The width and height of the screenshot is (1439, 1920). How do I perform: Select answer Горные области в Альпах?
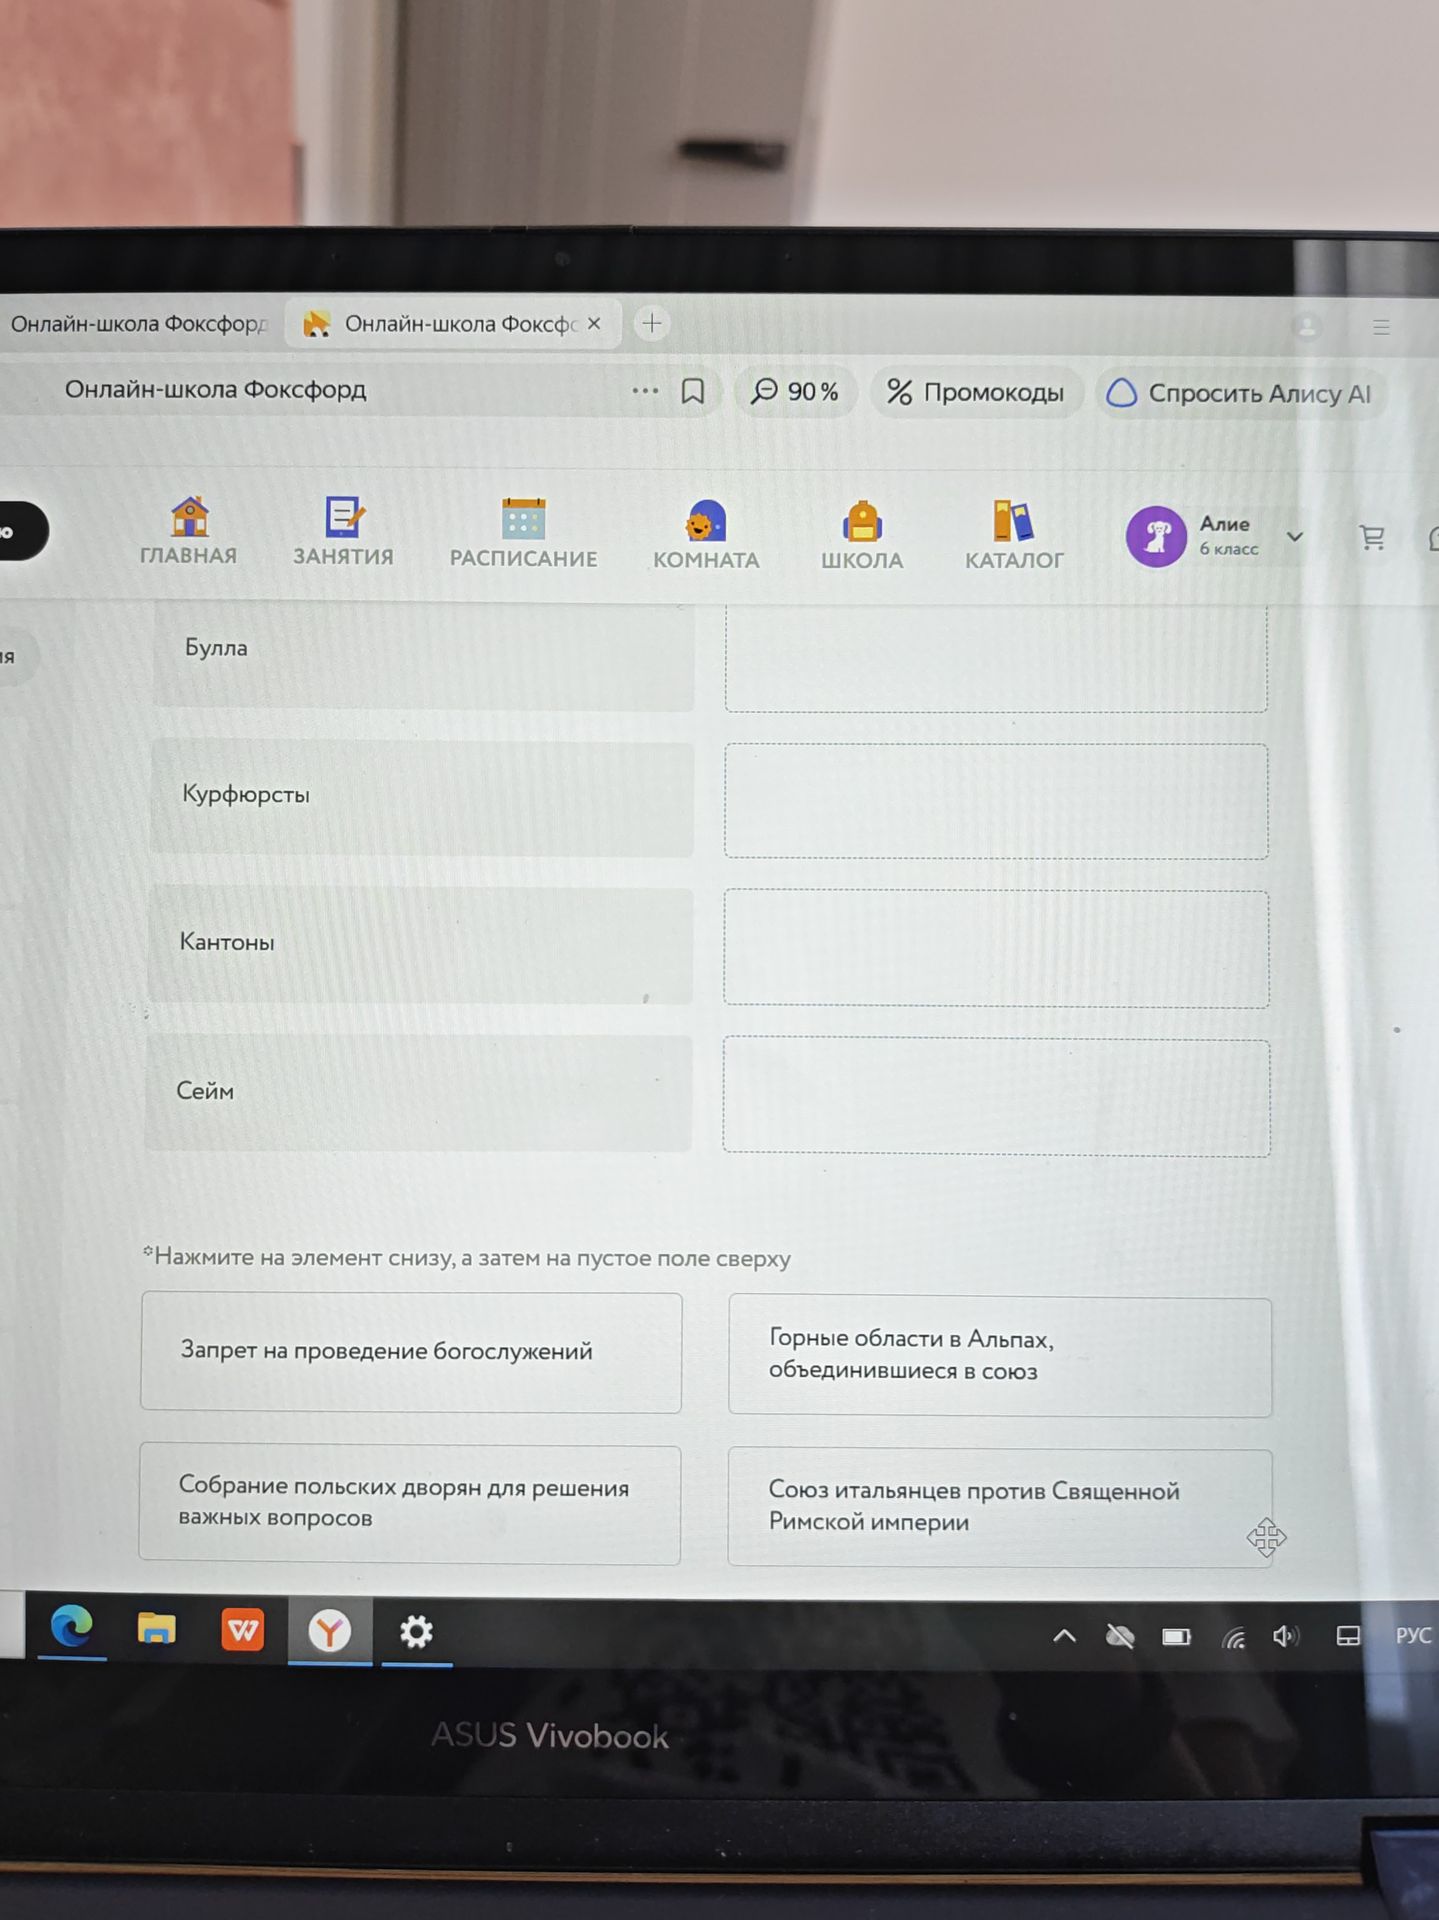(1000, 1356)
